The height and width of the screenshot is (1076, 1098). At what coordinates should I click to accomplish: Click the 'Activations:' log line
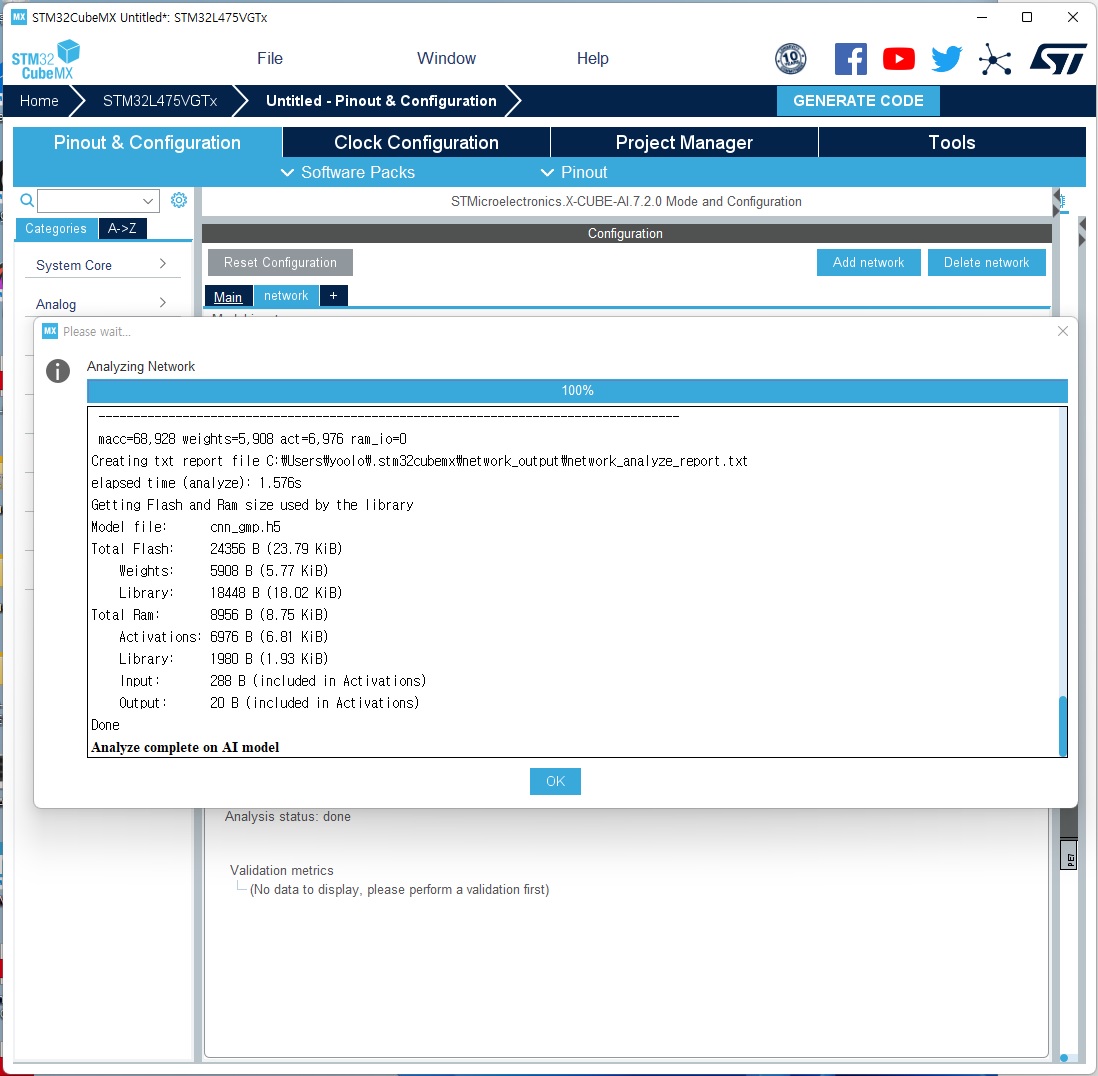tap(223, 636)
